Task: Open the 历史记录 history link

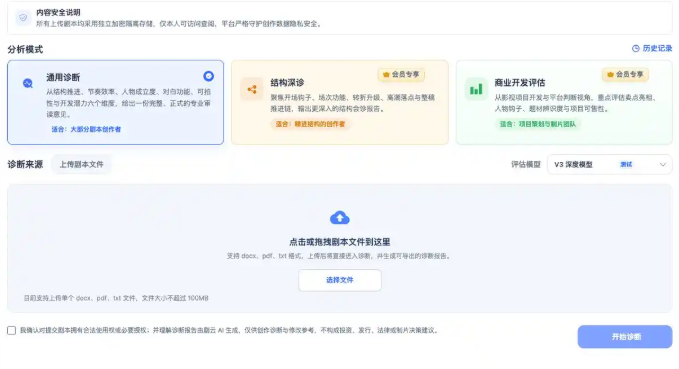Action: pyautogui.click(x=652, y=49)
